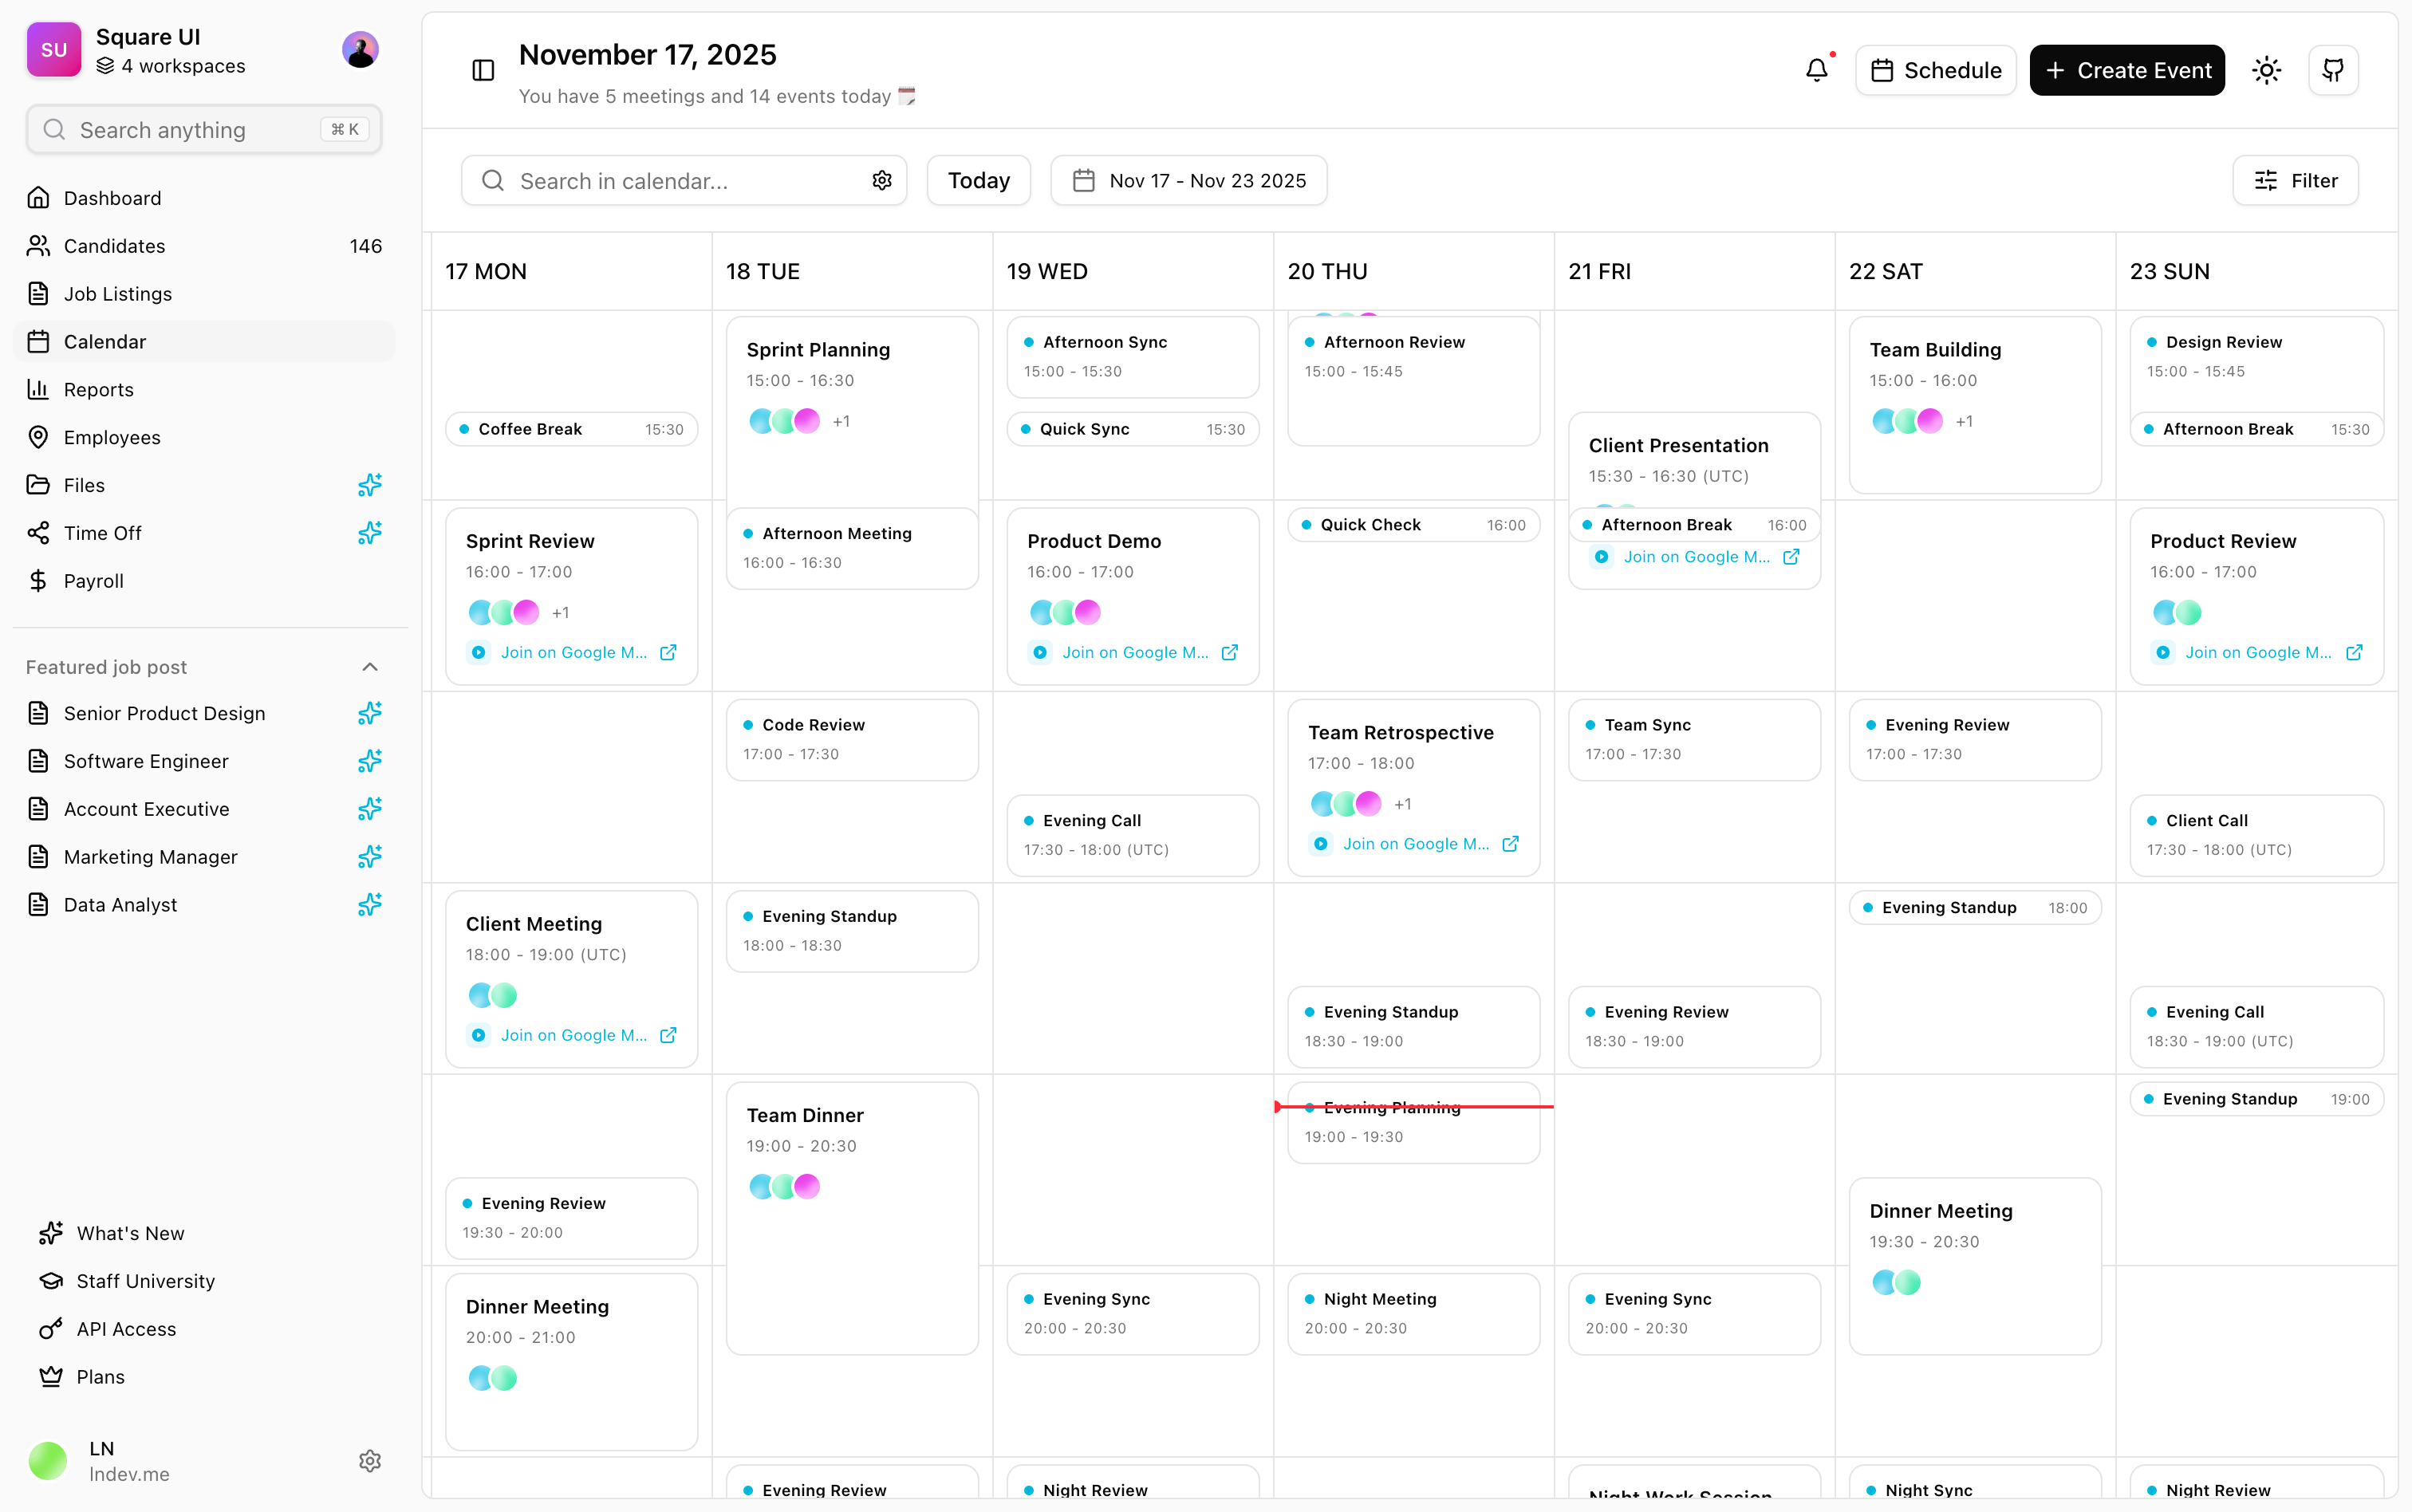Click the notifications bell icon

(x=1816, y=70)
